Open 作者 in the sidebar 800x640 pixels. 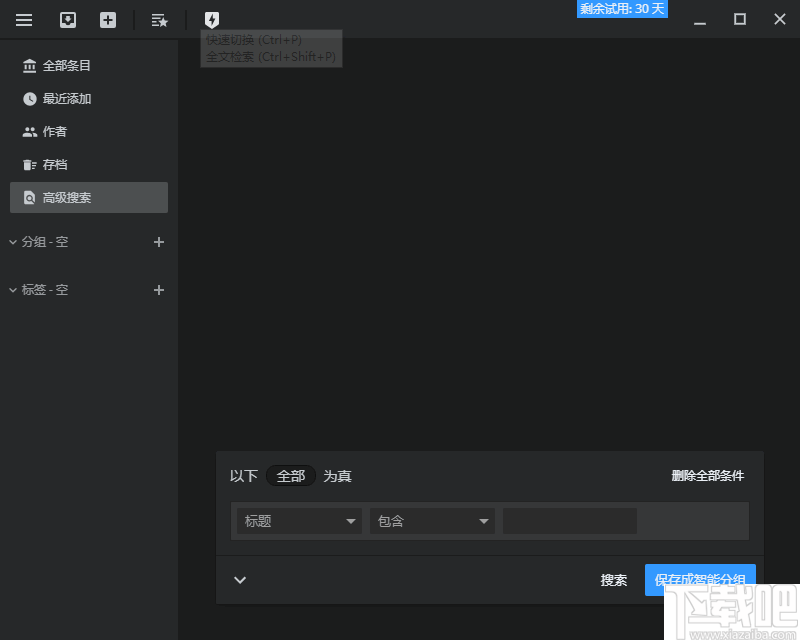tap(89, 132)
